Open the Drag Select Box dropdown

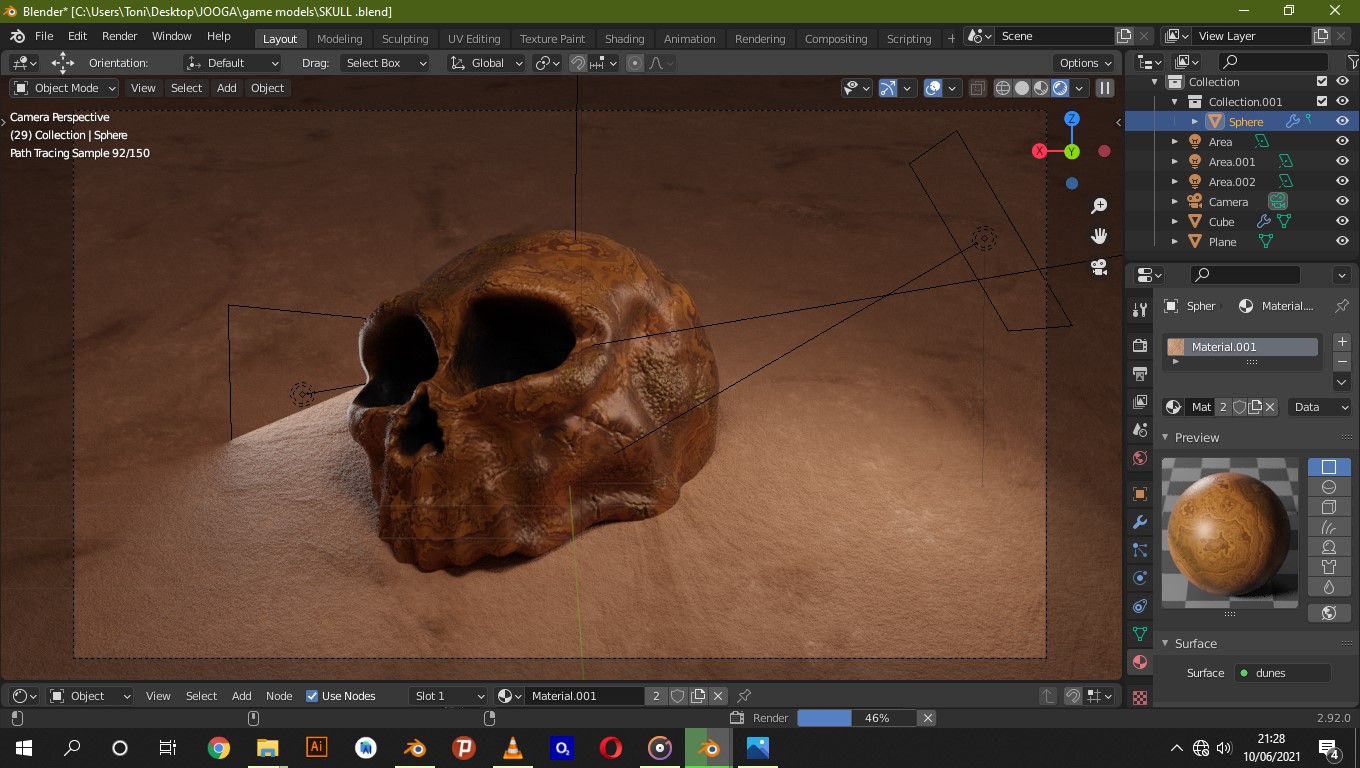[x=384, y=63]
